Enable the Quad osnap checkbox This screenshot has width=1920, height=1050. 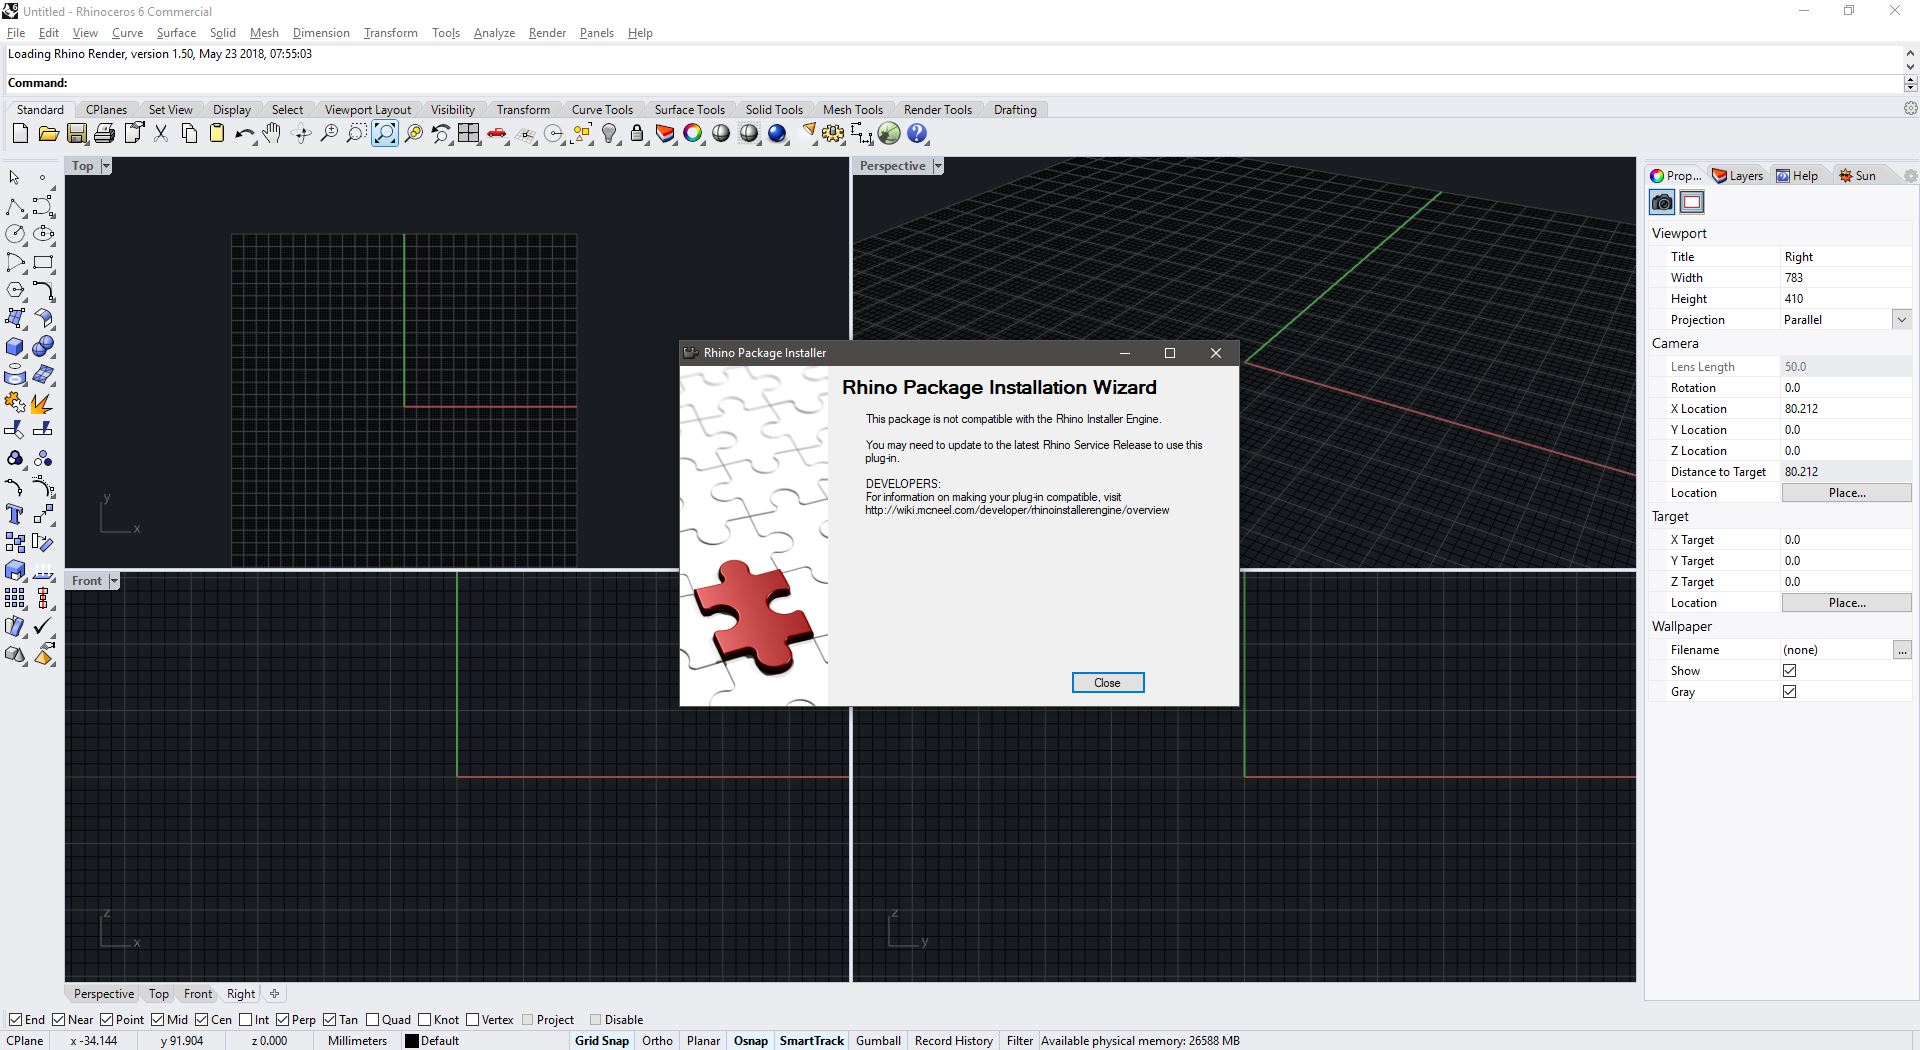(x=372, y=1020)
